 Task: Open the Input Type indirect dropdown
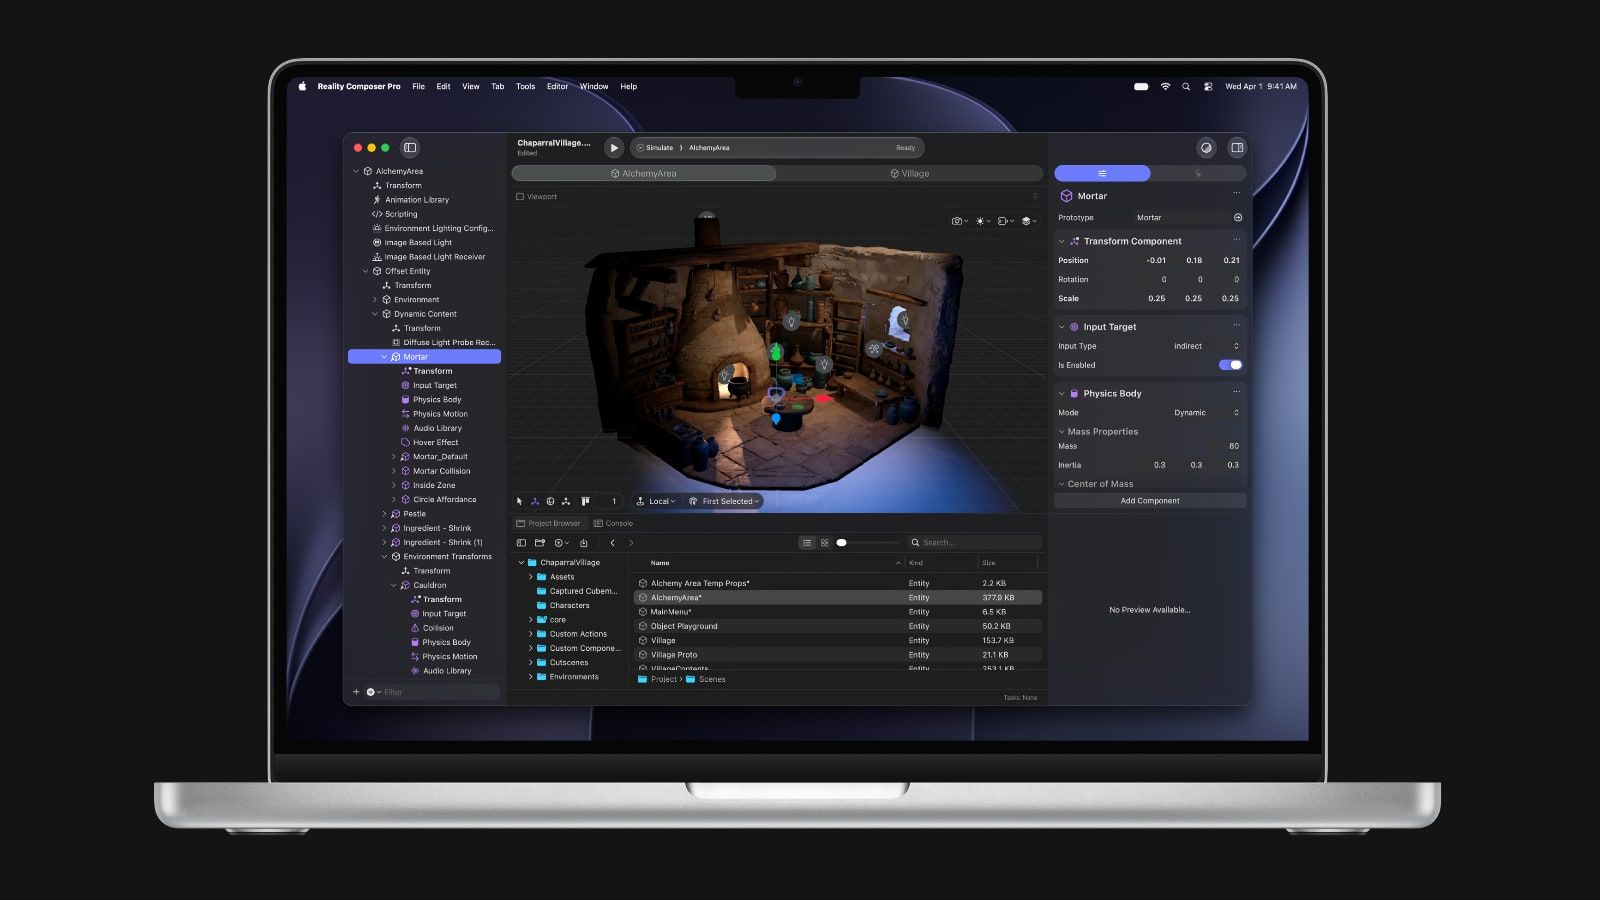click(x=1206, y=346)
